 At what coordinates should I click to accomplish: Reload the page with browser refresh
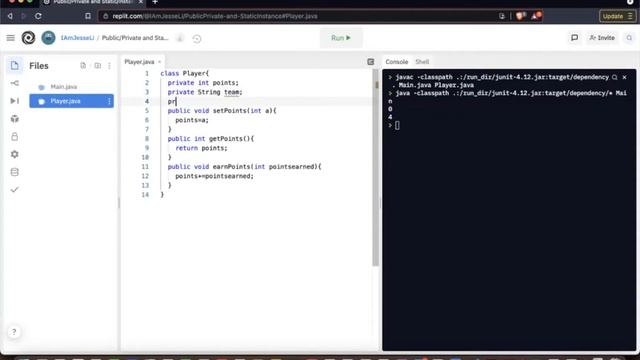click(38, 16)
